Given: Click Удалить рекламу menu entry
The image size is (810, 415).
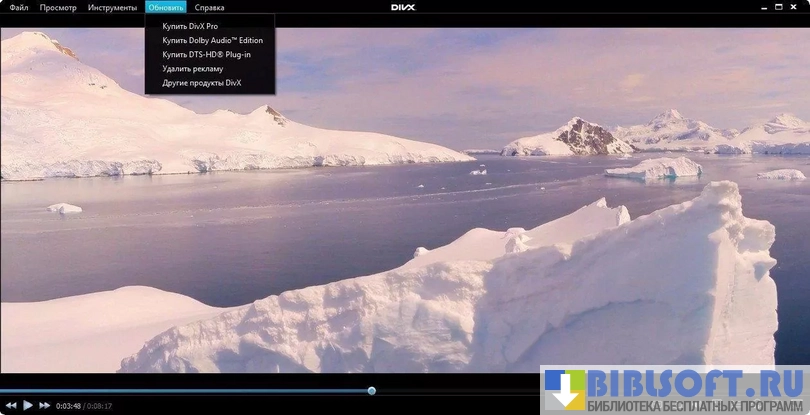Looking at the screenshot, I should [x=192, y=68].
